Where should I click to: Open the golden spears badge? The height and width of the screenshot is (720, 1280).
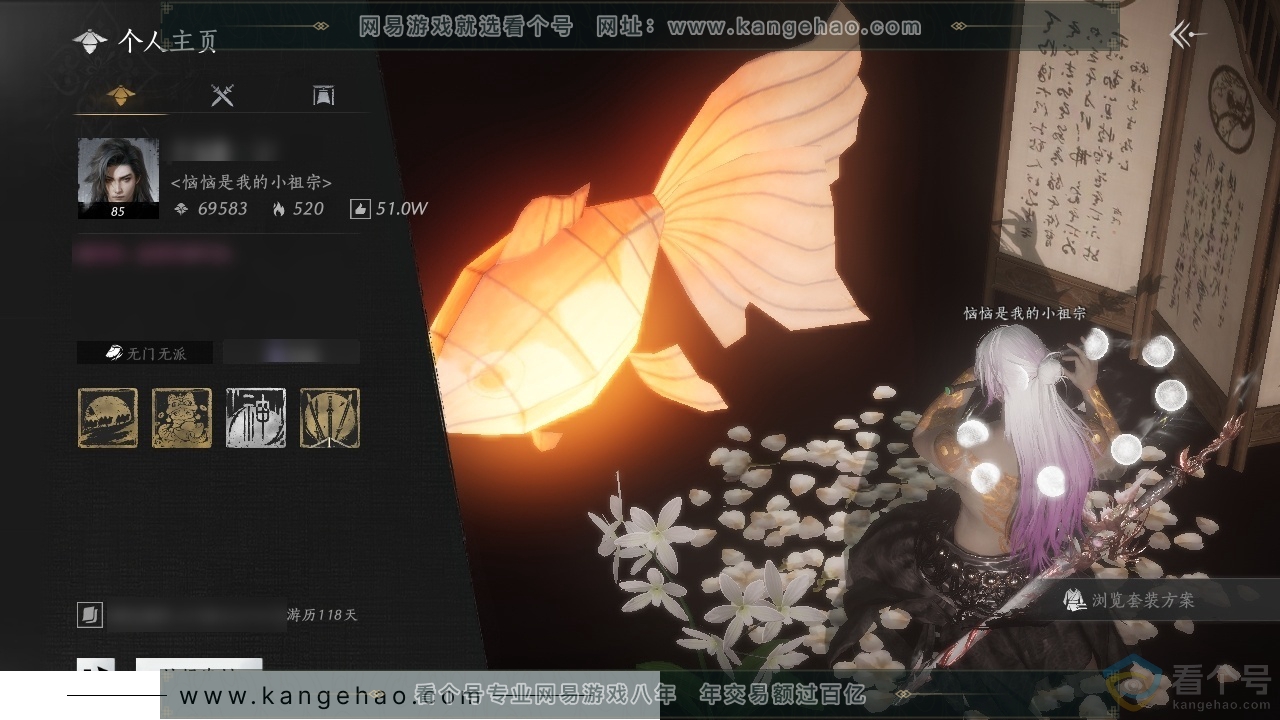pos(330,418)
